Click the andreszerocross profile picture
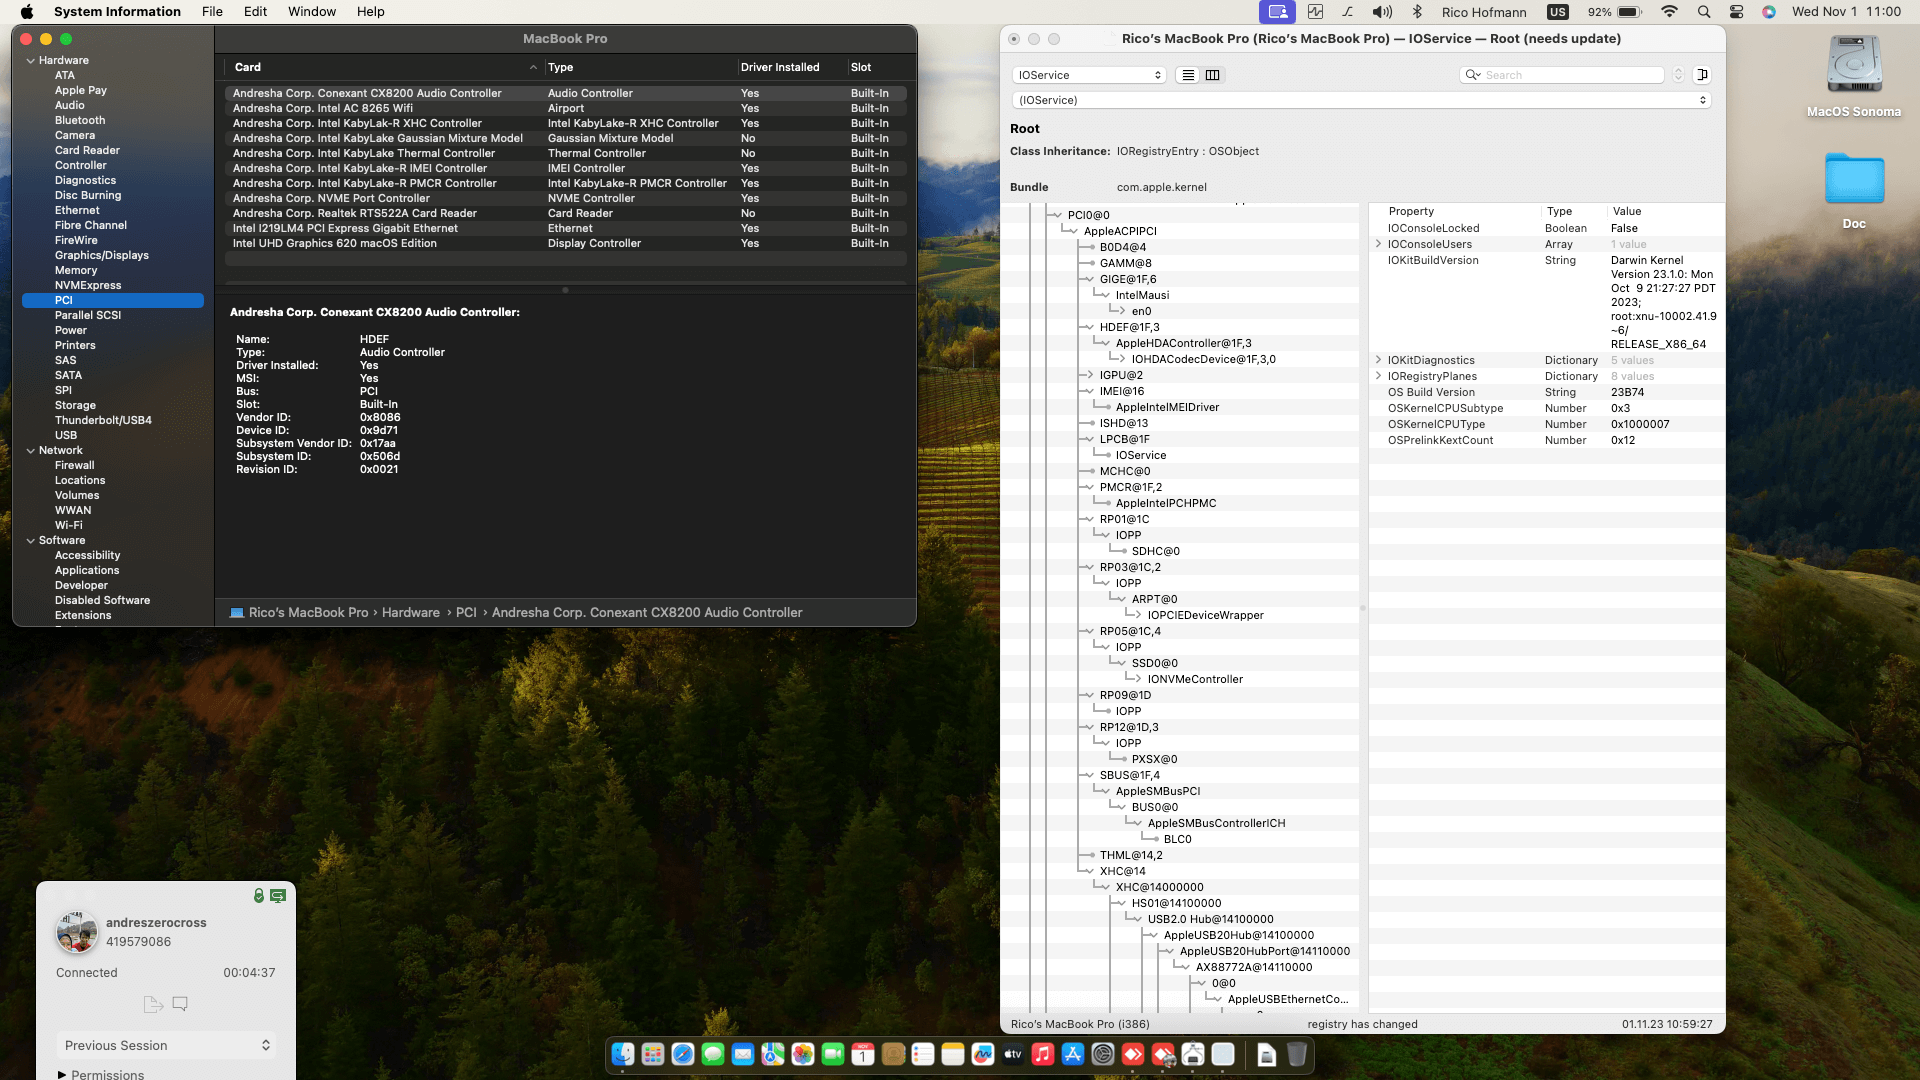 pos(77,932)
